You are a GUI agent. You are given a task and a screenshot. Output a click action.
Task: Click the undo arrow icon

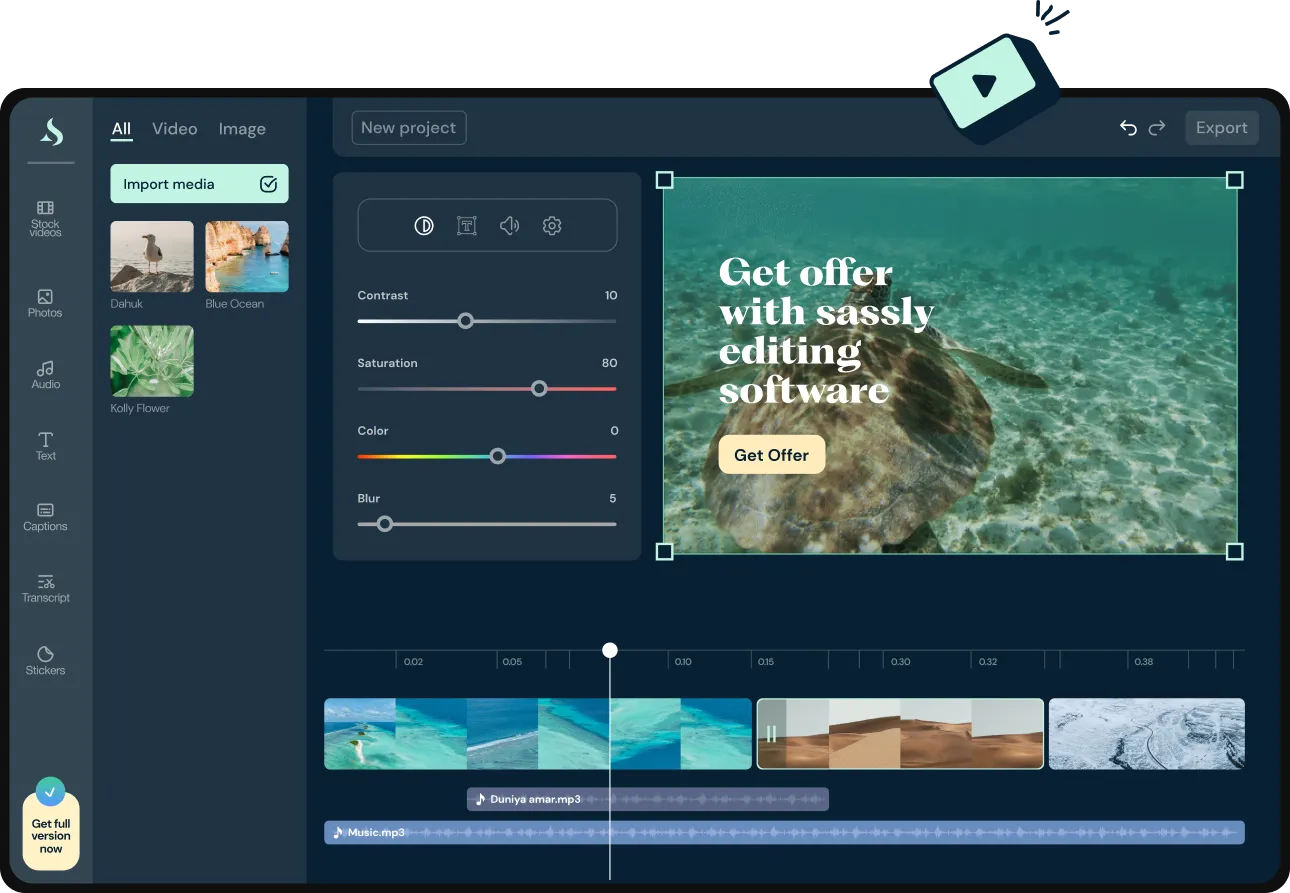tap(1128, 128)
